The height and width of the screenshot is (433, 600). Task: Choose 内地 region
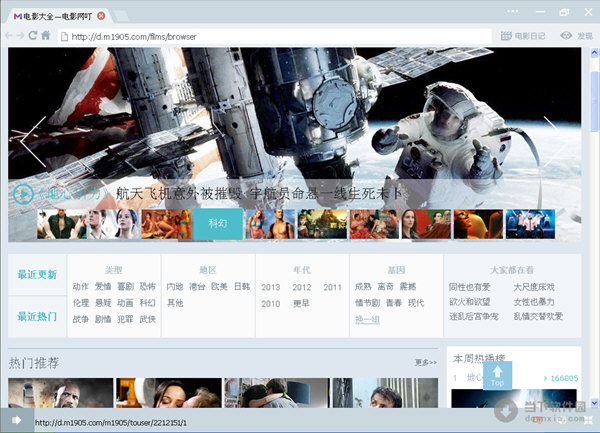pyautogui.click(x=175, y=286)
